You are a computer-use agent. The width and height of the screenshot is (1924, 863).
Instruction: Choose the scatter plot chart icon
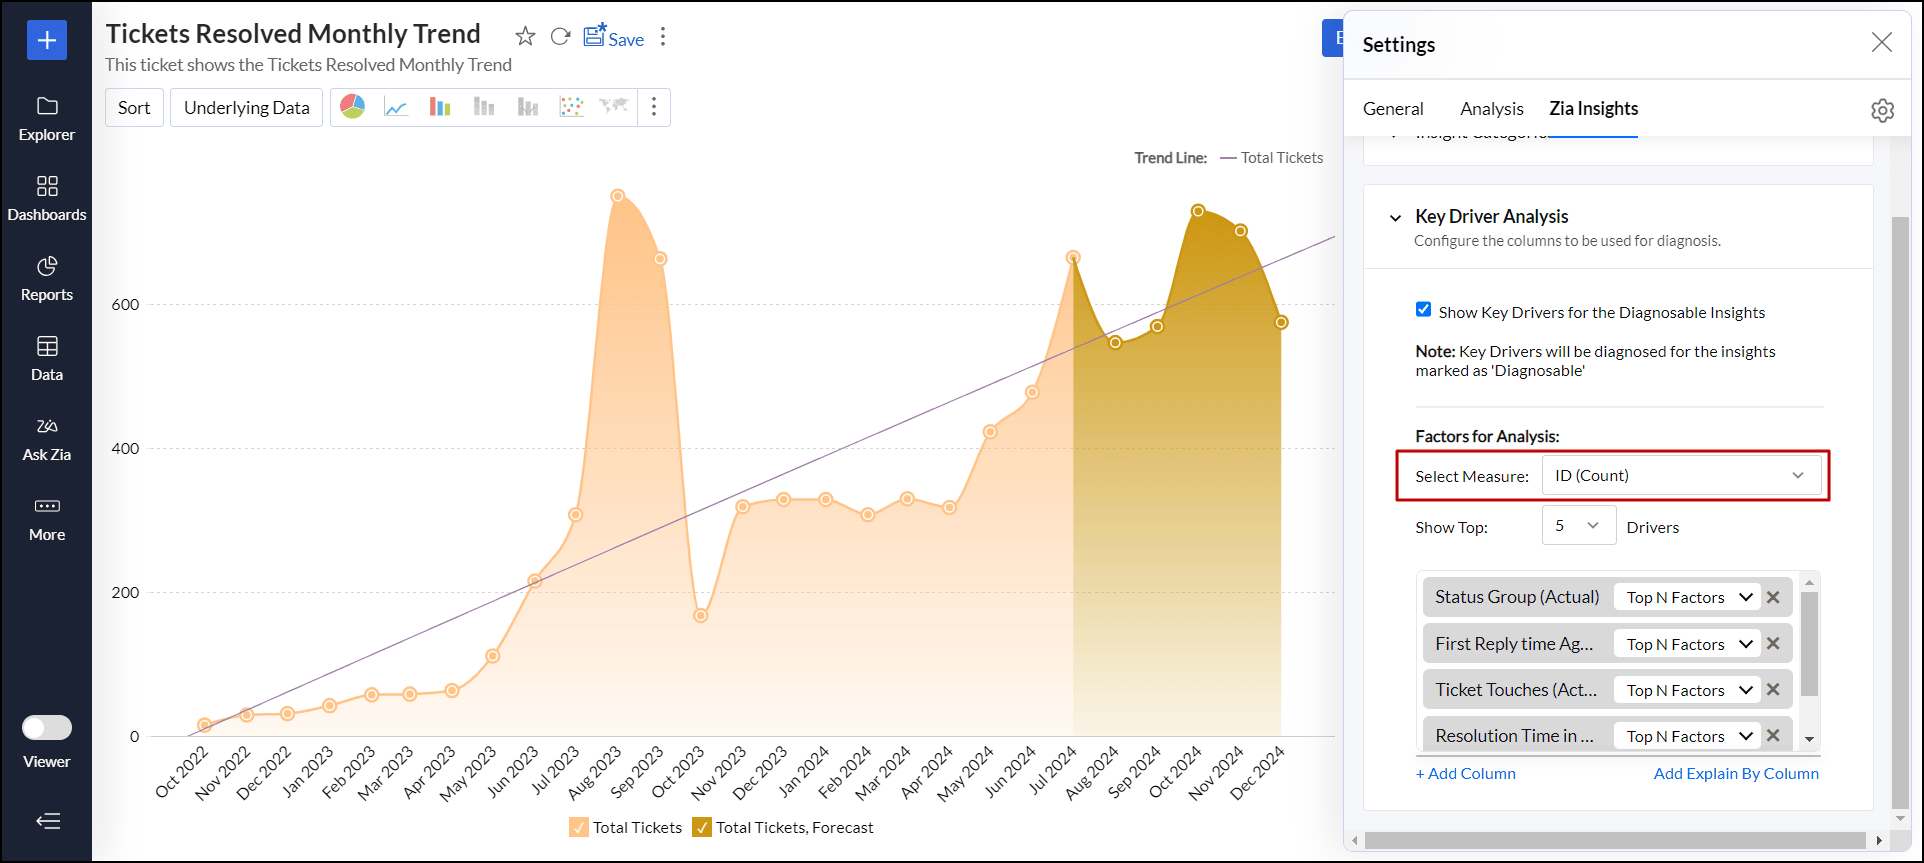pyautogui.click(x=571, y=107)
